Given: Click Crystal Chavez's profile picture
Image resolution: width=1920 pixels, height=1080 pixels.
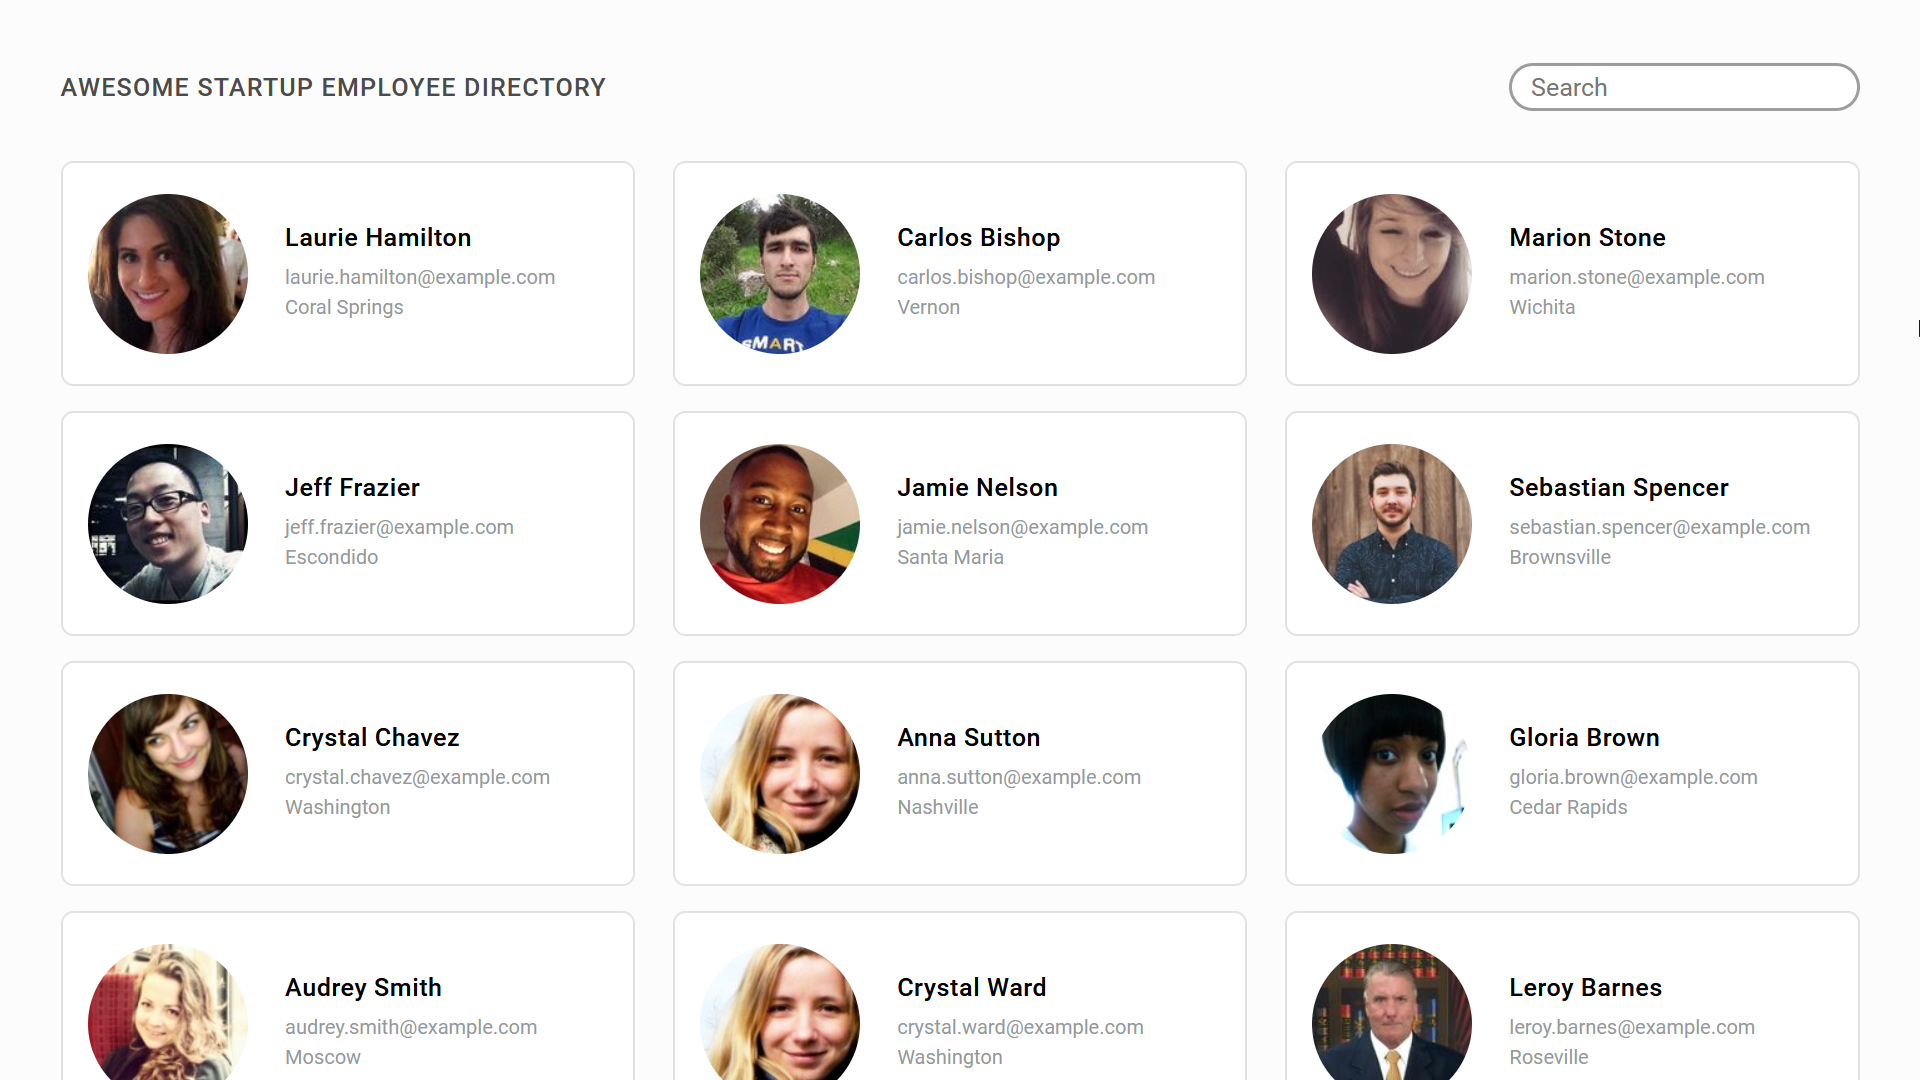Looking at the screenshot, I should click(x=168, y=774).
